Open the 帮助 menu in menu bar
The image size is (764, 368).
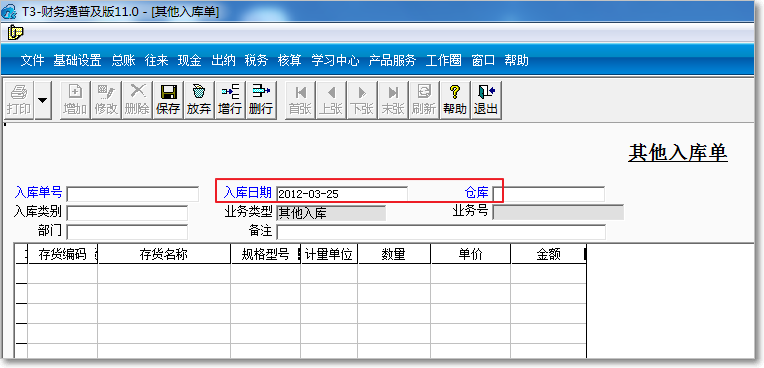point(516,60)
